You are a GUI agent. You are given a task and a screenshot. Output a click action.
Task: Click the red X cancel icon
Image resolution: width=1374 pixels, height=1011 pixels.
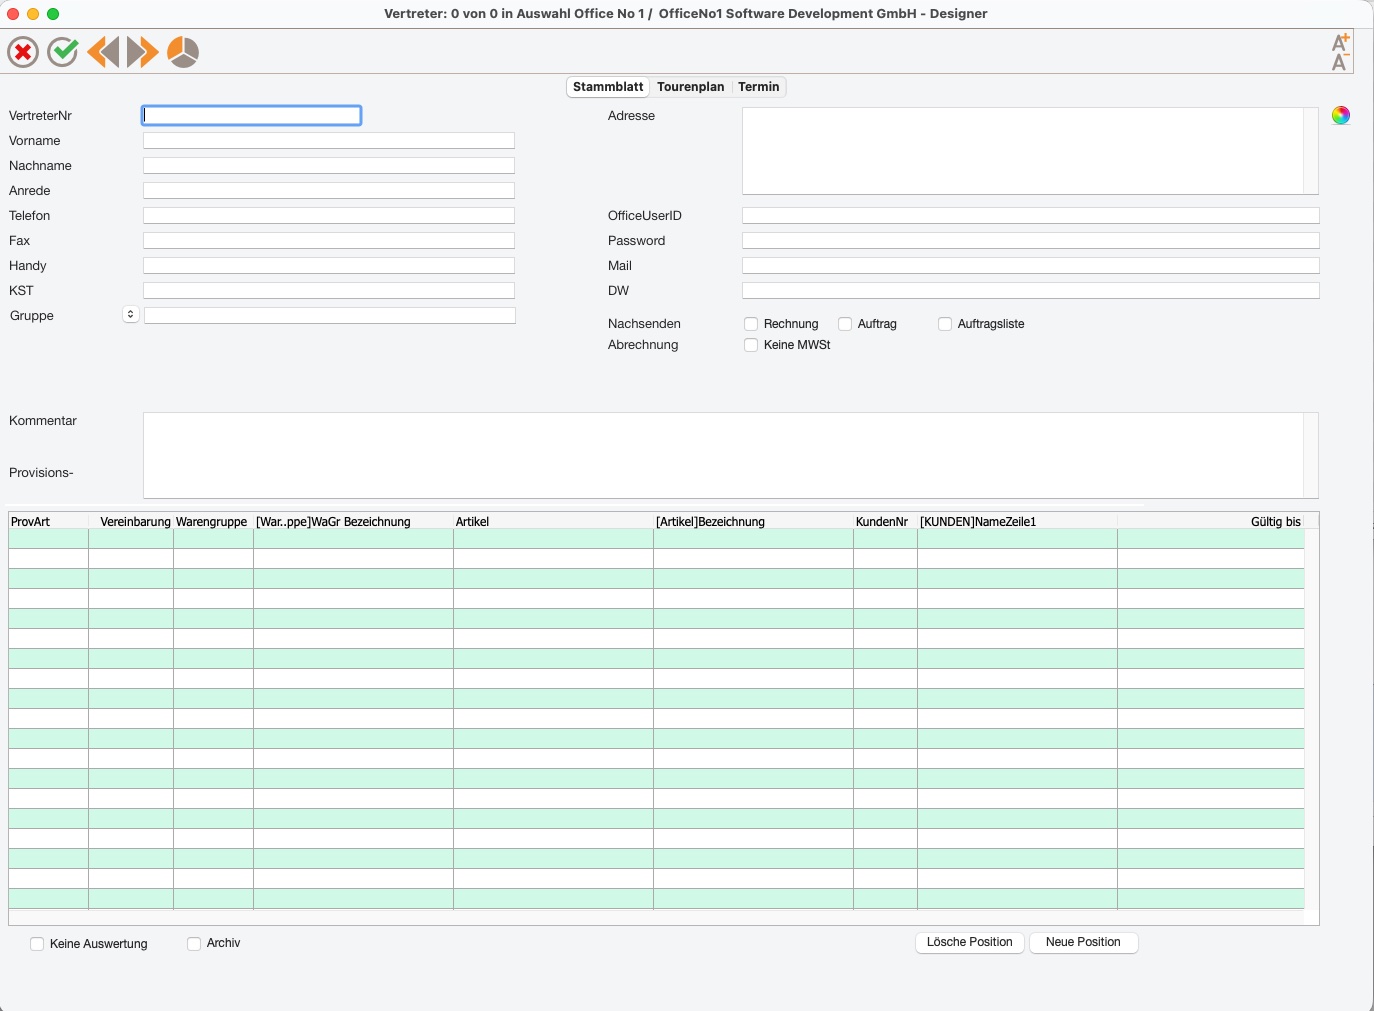click(x=23, y=52)
